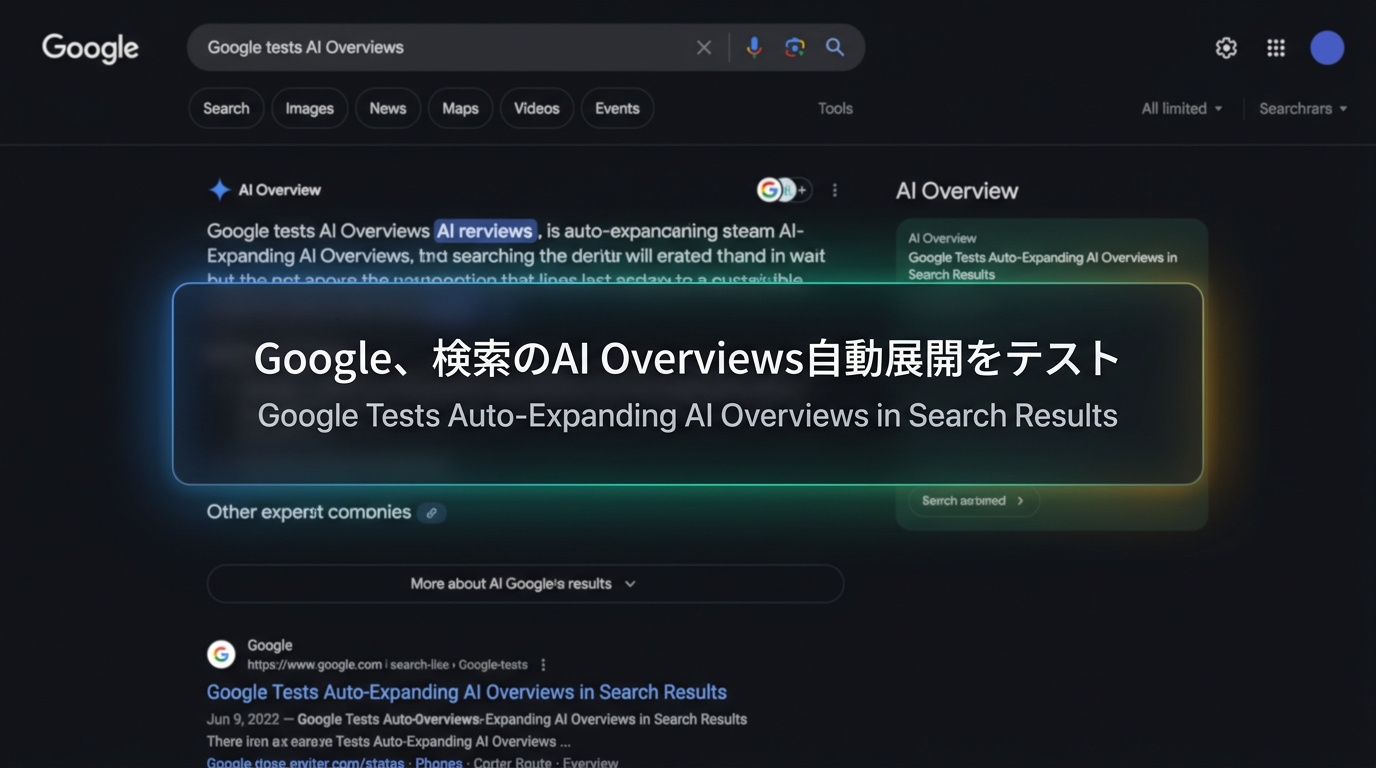1376x768 pixels.
Task: Select the Search tab
Action: tap(226, 108)
